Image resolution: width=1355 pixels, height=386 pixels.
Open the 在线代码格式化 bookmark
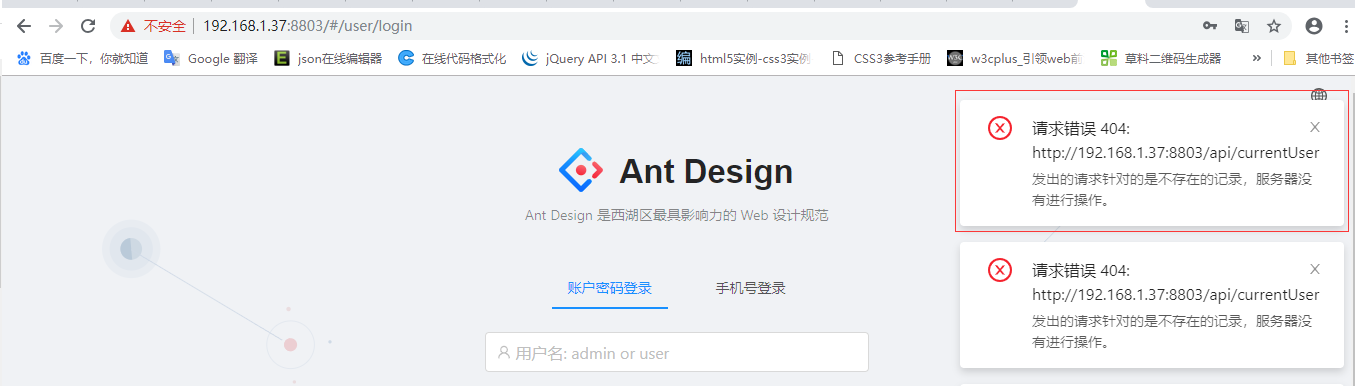[452, 58]
